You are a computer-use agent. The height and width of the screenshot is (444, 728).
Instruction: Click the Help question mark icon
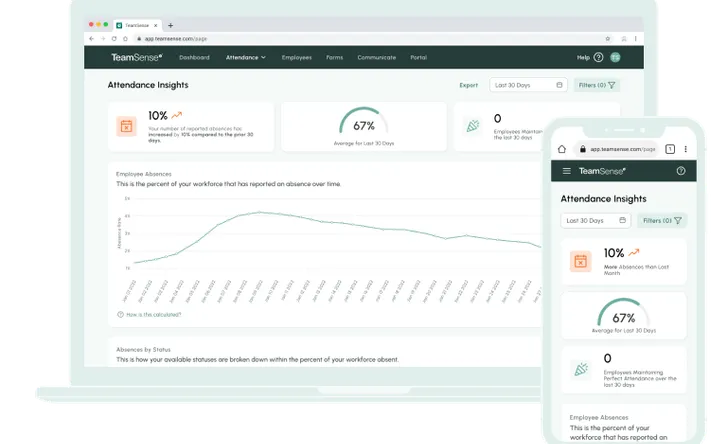tap(598, 58)
